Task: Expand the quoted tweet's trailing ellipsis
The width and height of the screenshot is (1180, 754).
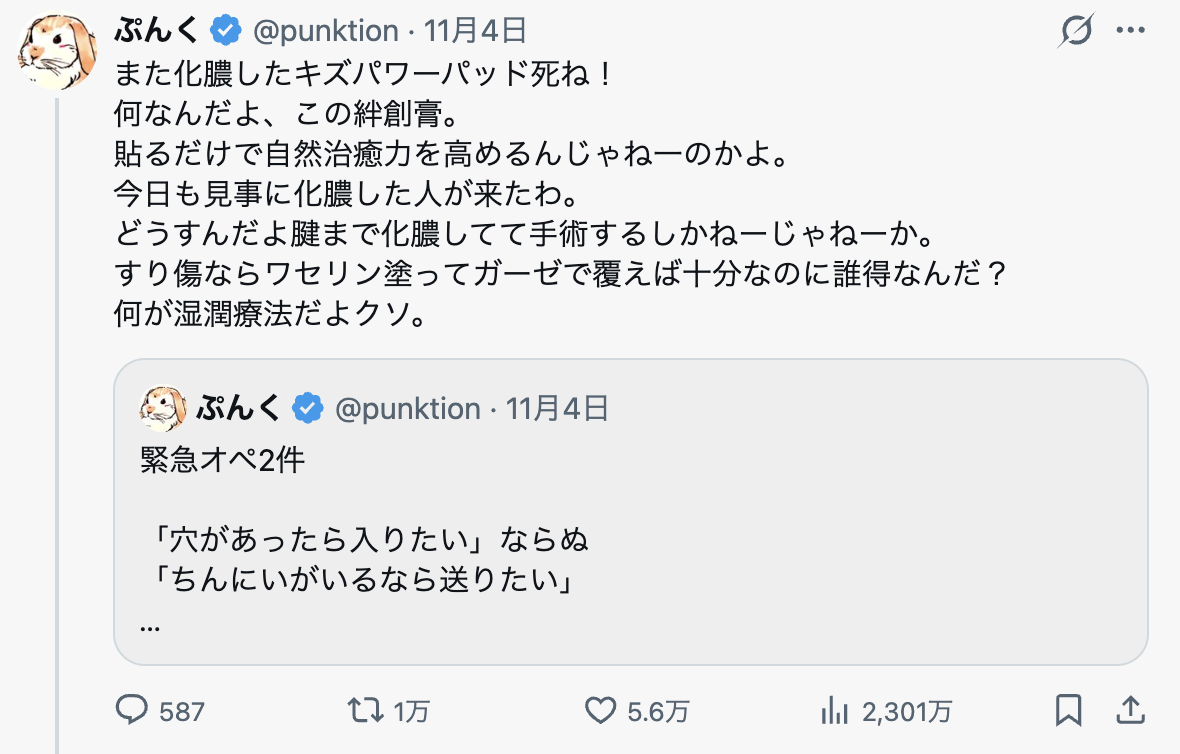Action: (151, 627)
